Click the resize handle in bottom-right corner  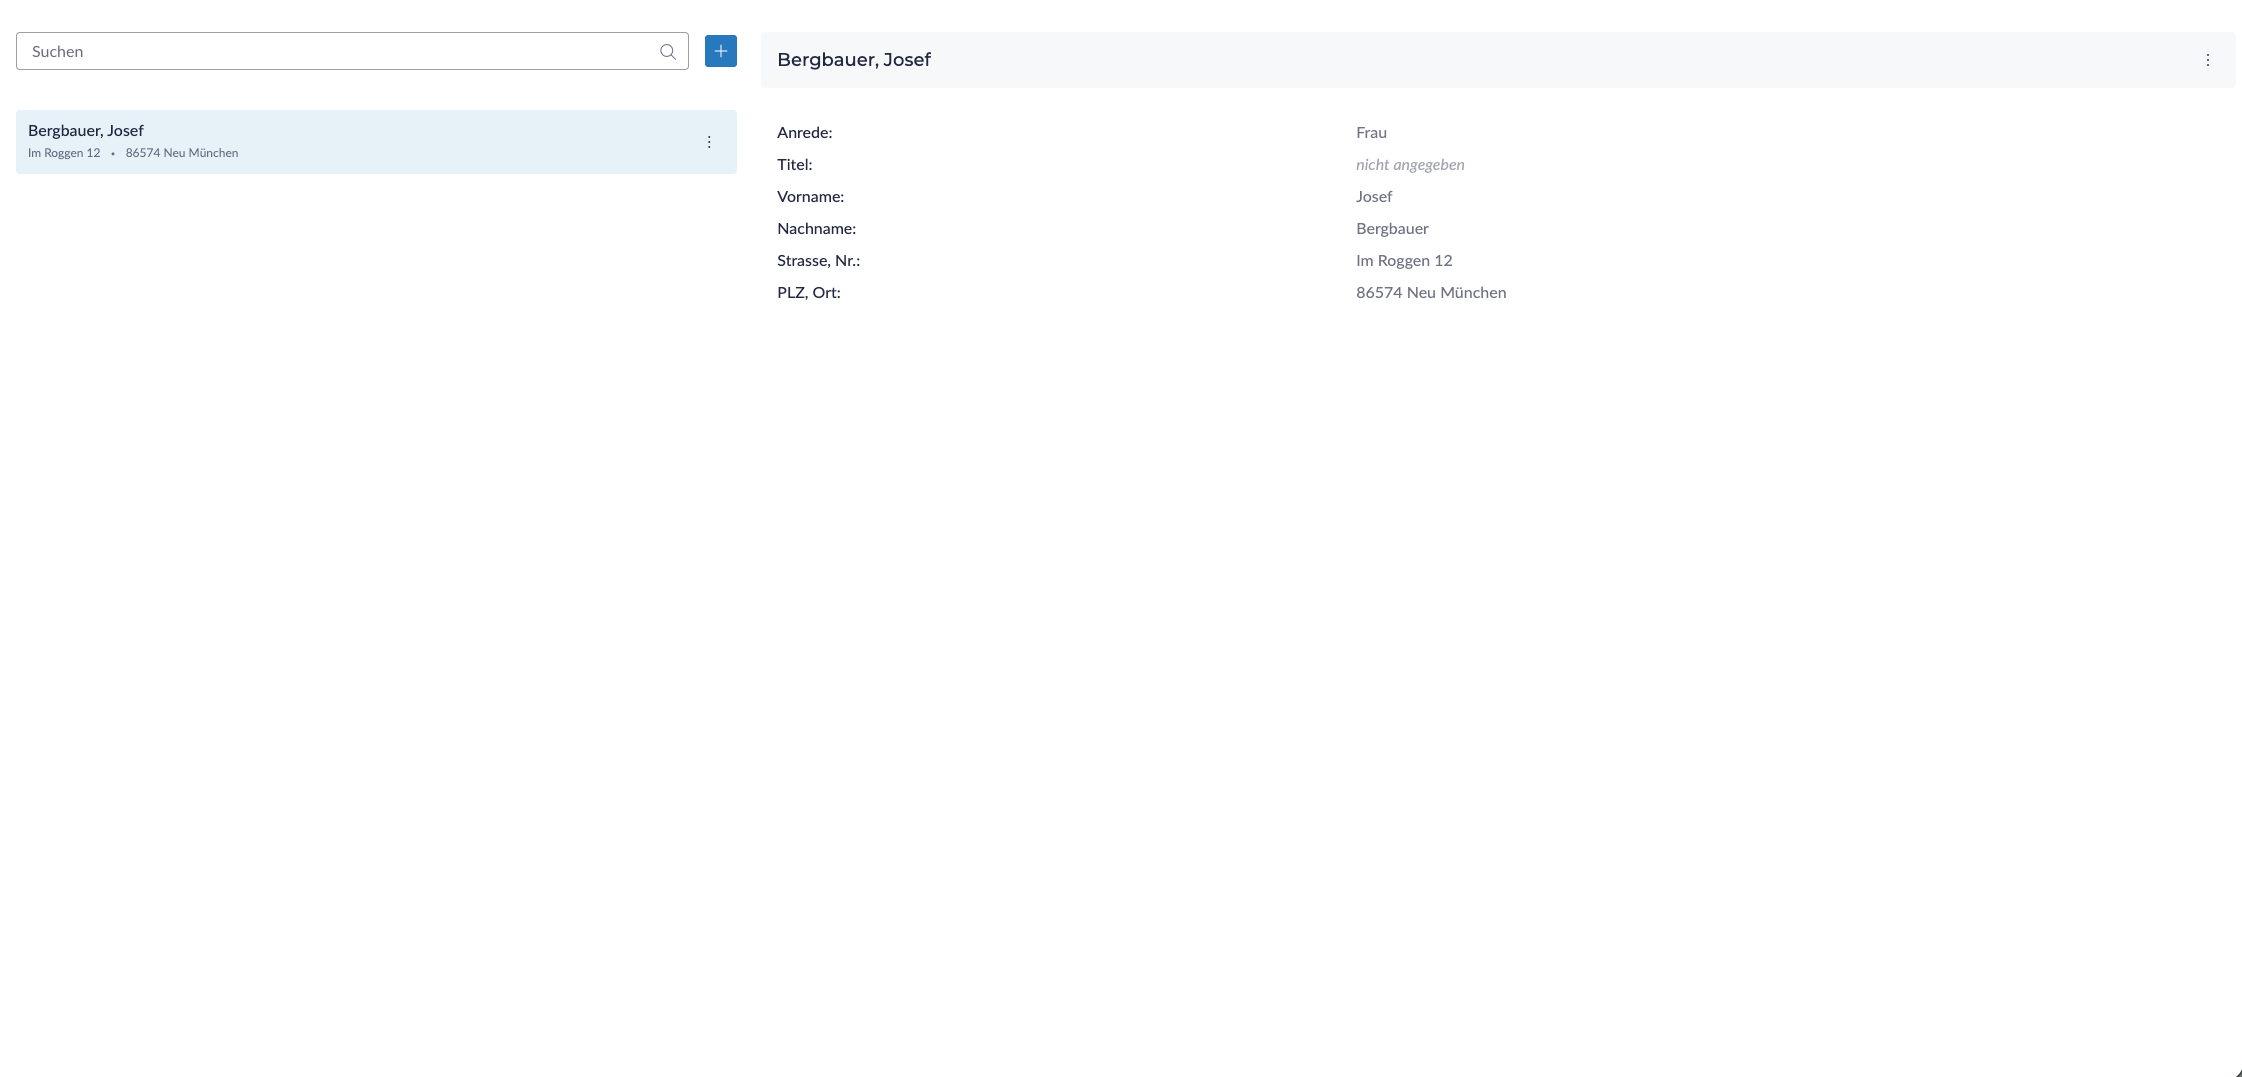tap(2237, 1072)
